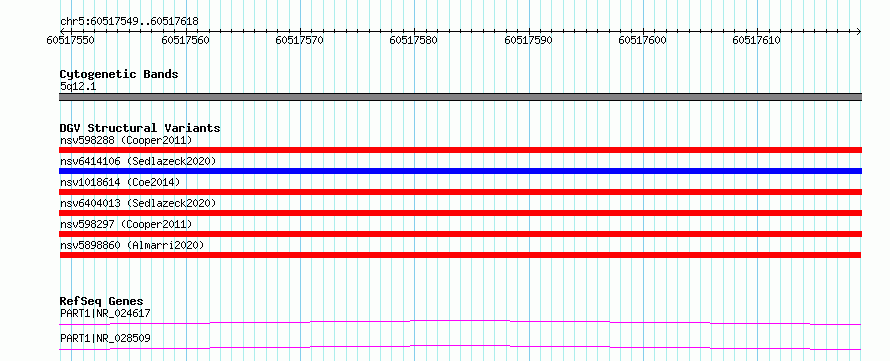Open variant nsv5898860 (Almarri2020) label
The image size is (890, 361).
click(132, 245)
